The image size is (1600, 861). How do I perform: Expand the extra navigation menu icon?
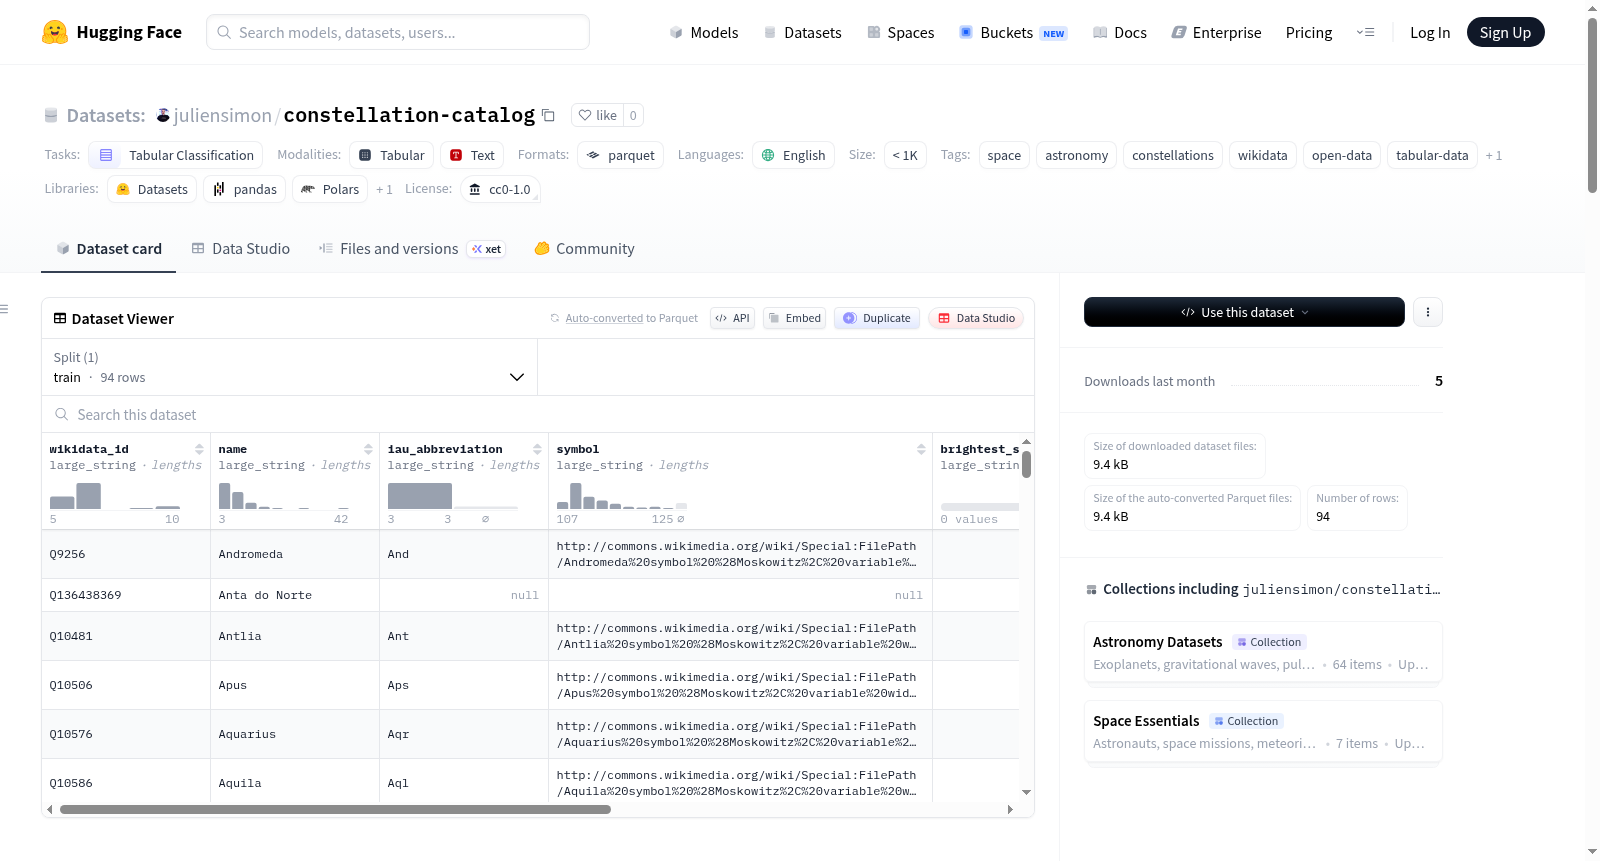(1365, 32)
